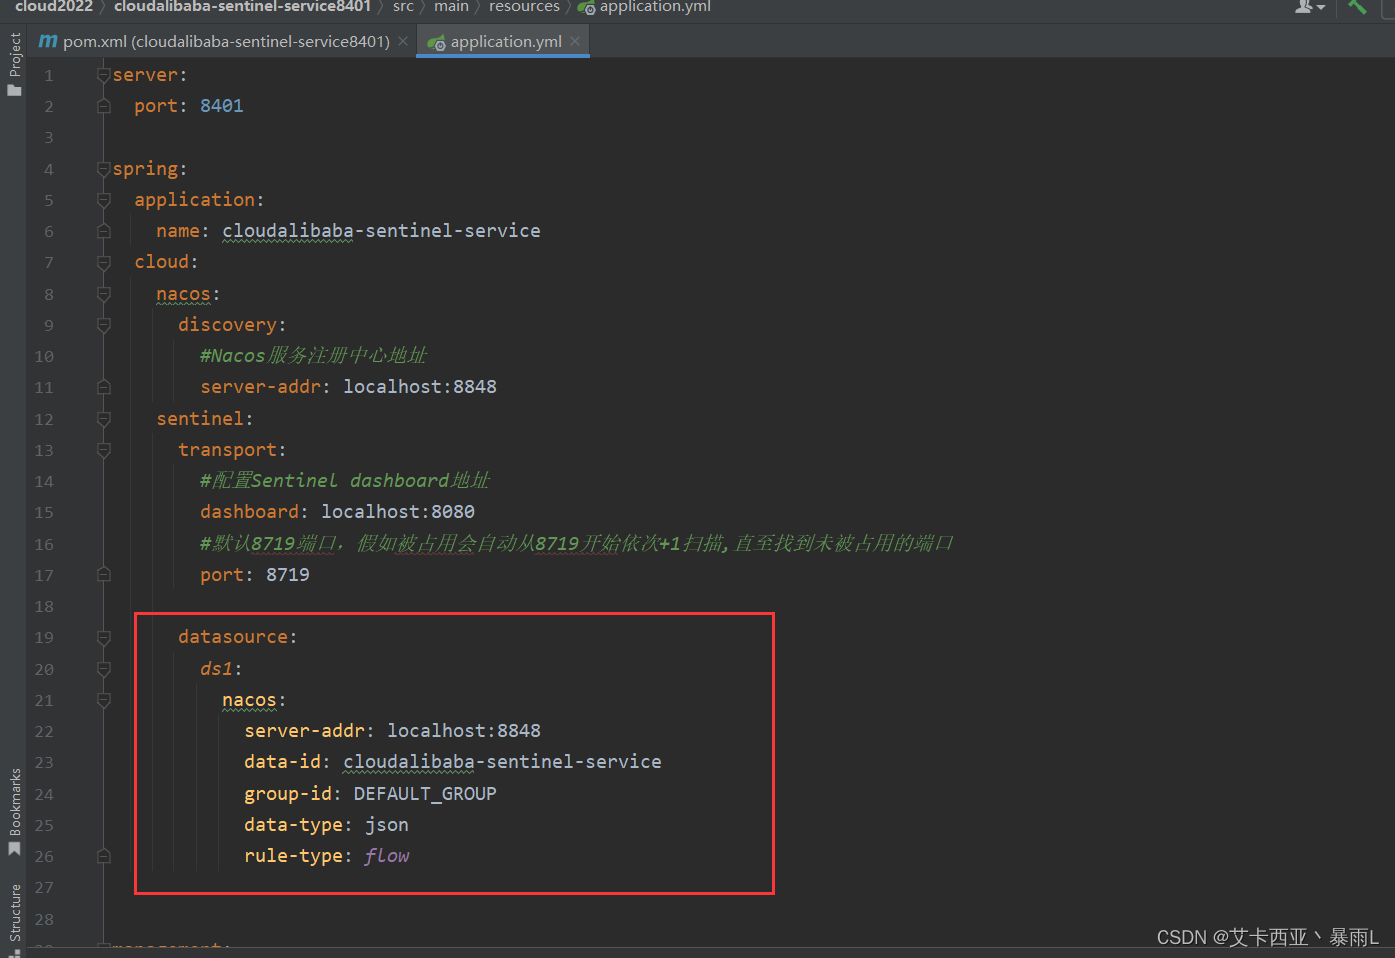Collapse the datasource block fold marker
Viewport: 1395px width, 958px height.
tap(103, 637)
